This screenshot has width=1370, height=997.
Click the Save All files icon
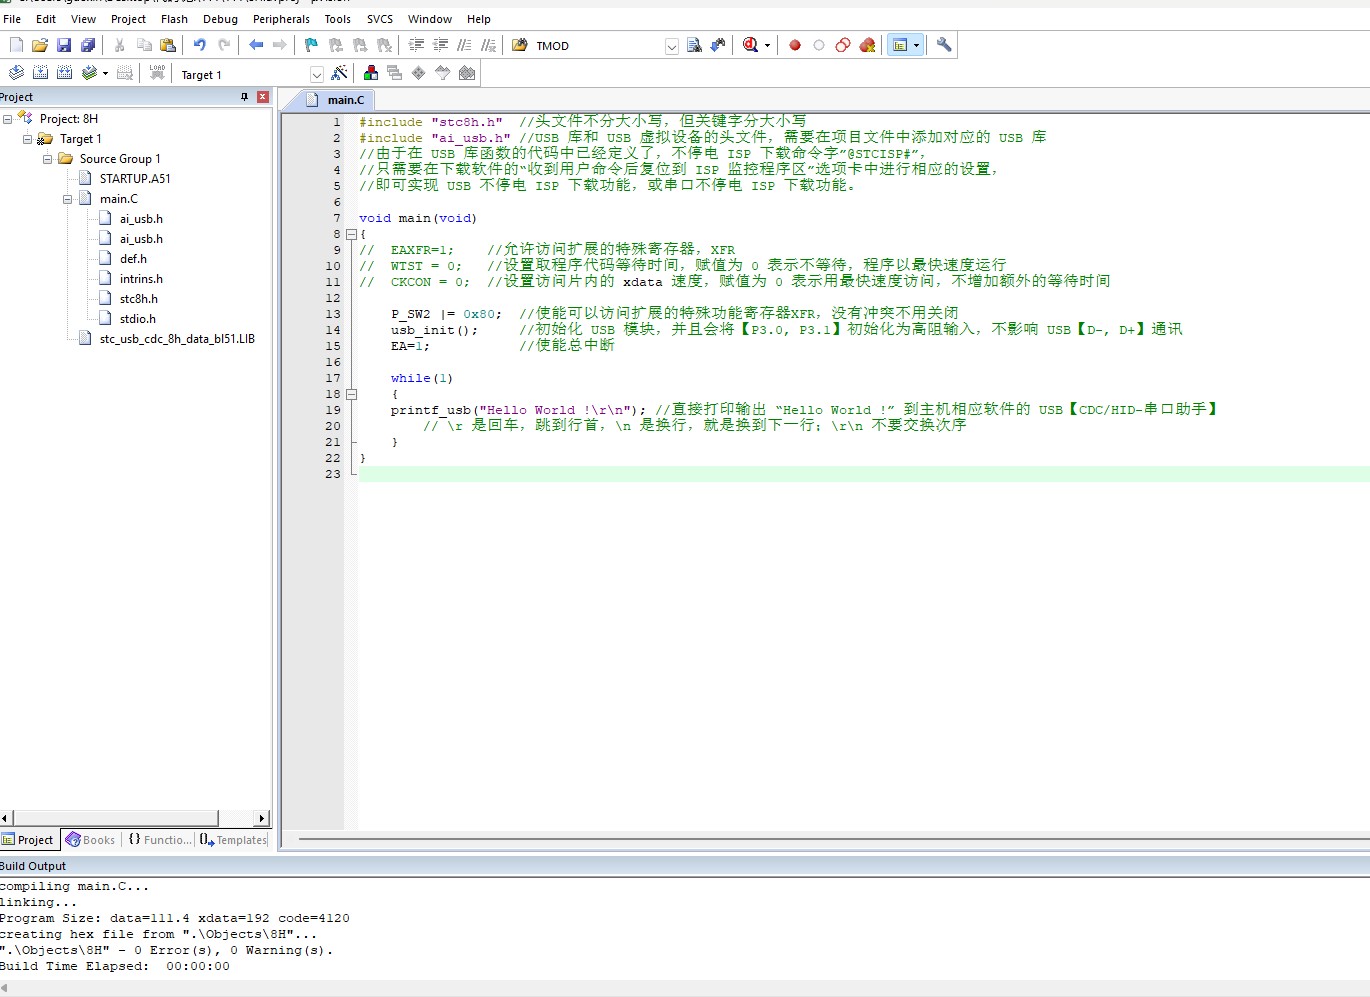(88, 45)
